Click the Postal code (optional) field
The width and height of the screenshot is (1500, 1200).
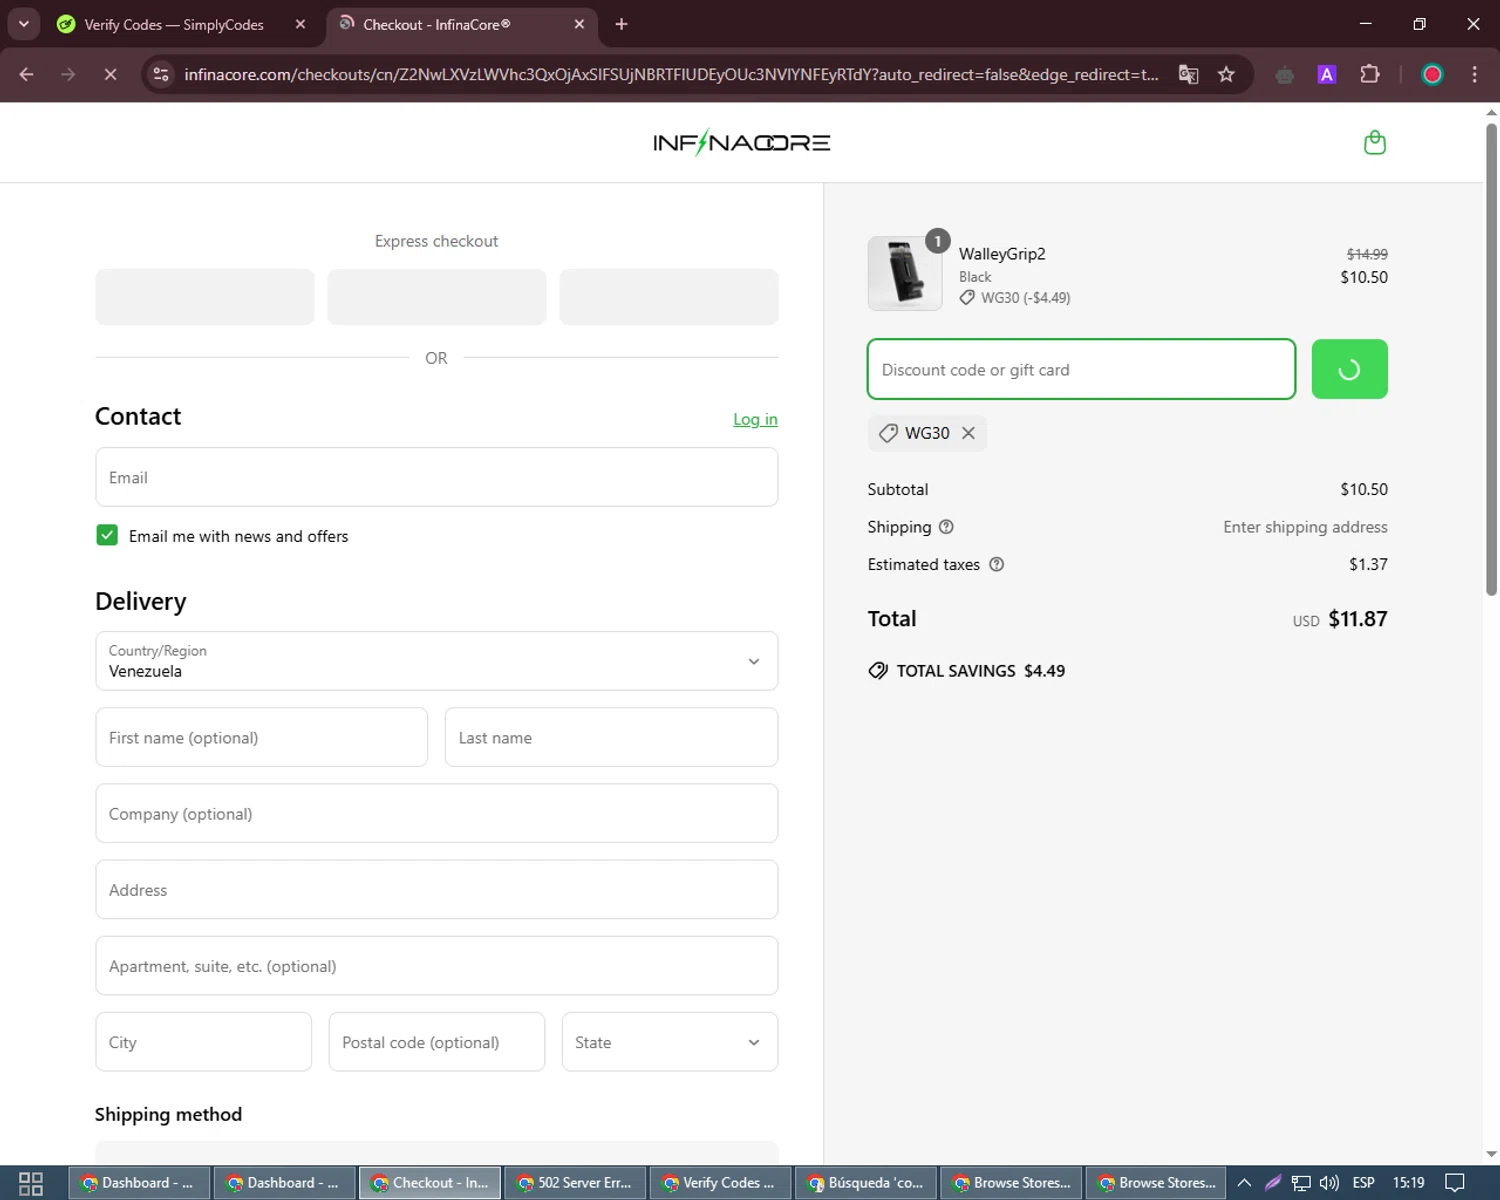436,1042
